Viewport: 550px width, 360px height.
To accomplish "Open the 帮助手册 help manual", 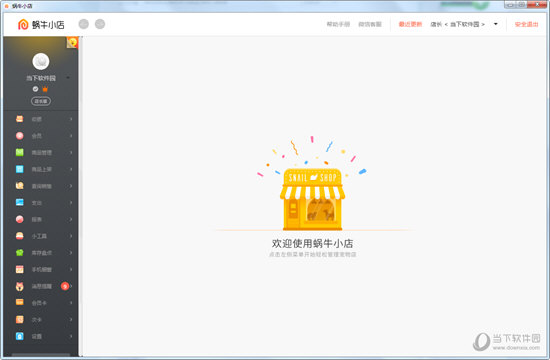I will click(338, 24).
